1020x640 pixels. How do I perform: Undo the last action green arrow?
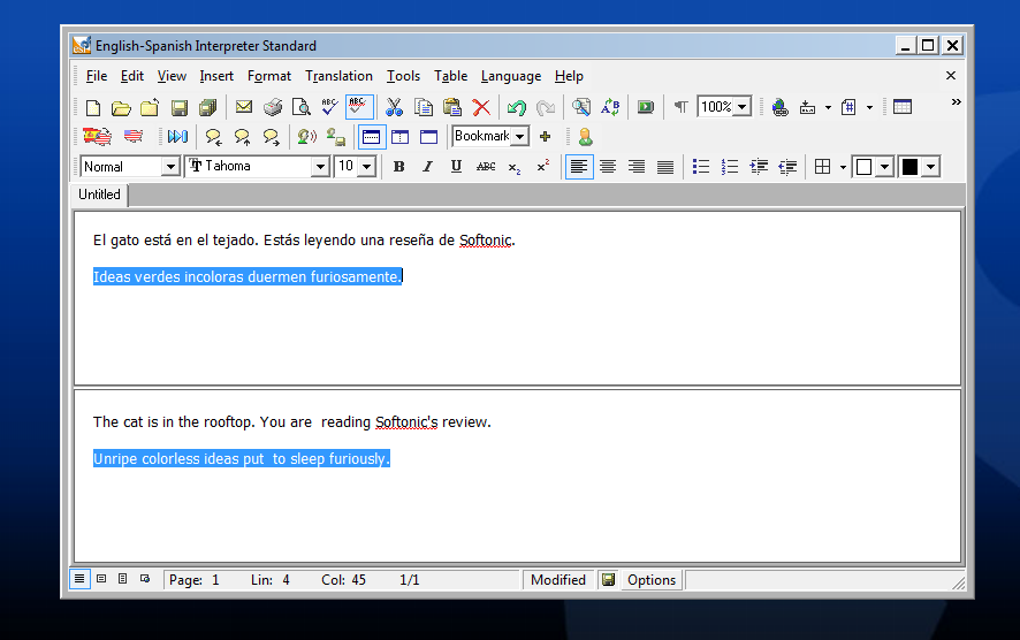click(x=517, y=107)
